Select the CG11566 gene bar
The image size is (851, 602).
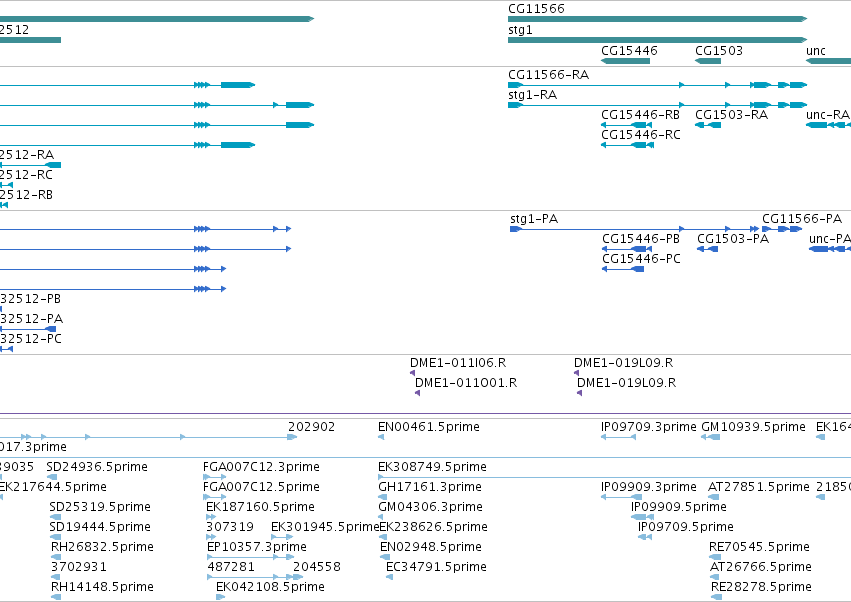pos(657,19)
